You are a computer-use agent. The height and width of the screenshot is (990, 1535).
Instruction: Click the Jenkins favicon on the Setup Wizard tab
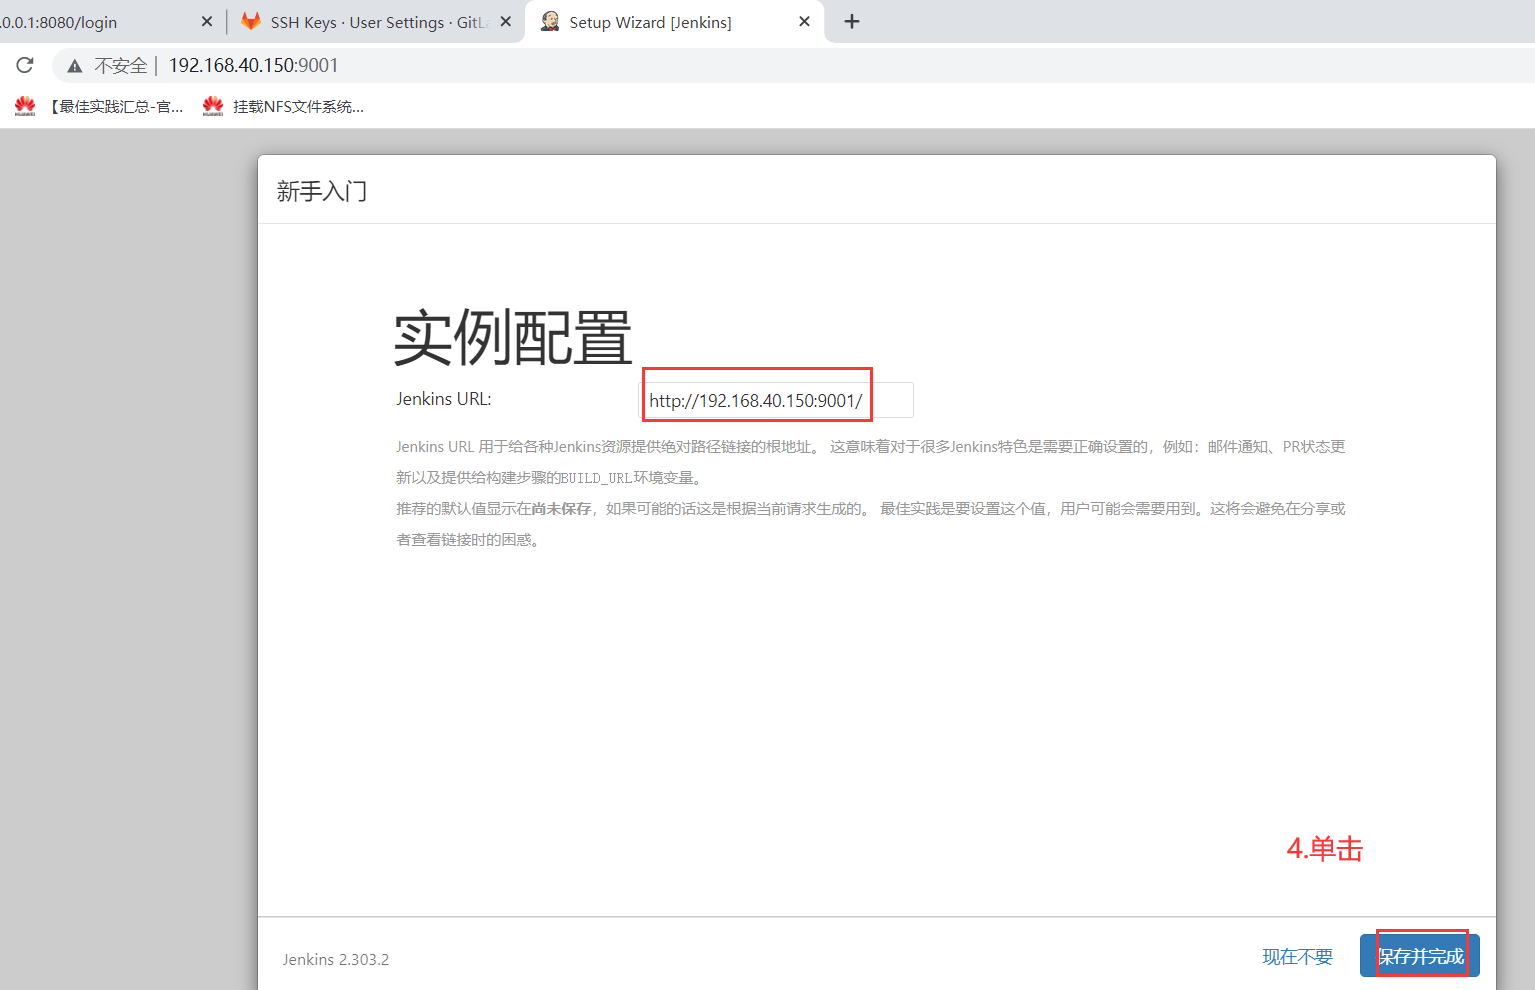pyautogui.click(x=550, y=21)
